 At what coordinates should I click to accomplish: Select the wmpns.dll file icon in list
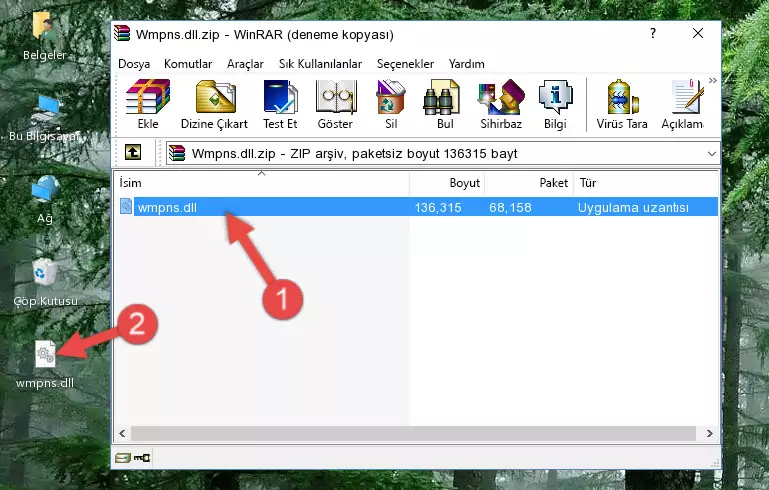click(x=126, y=206)
